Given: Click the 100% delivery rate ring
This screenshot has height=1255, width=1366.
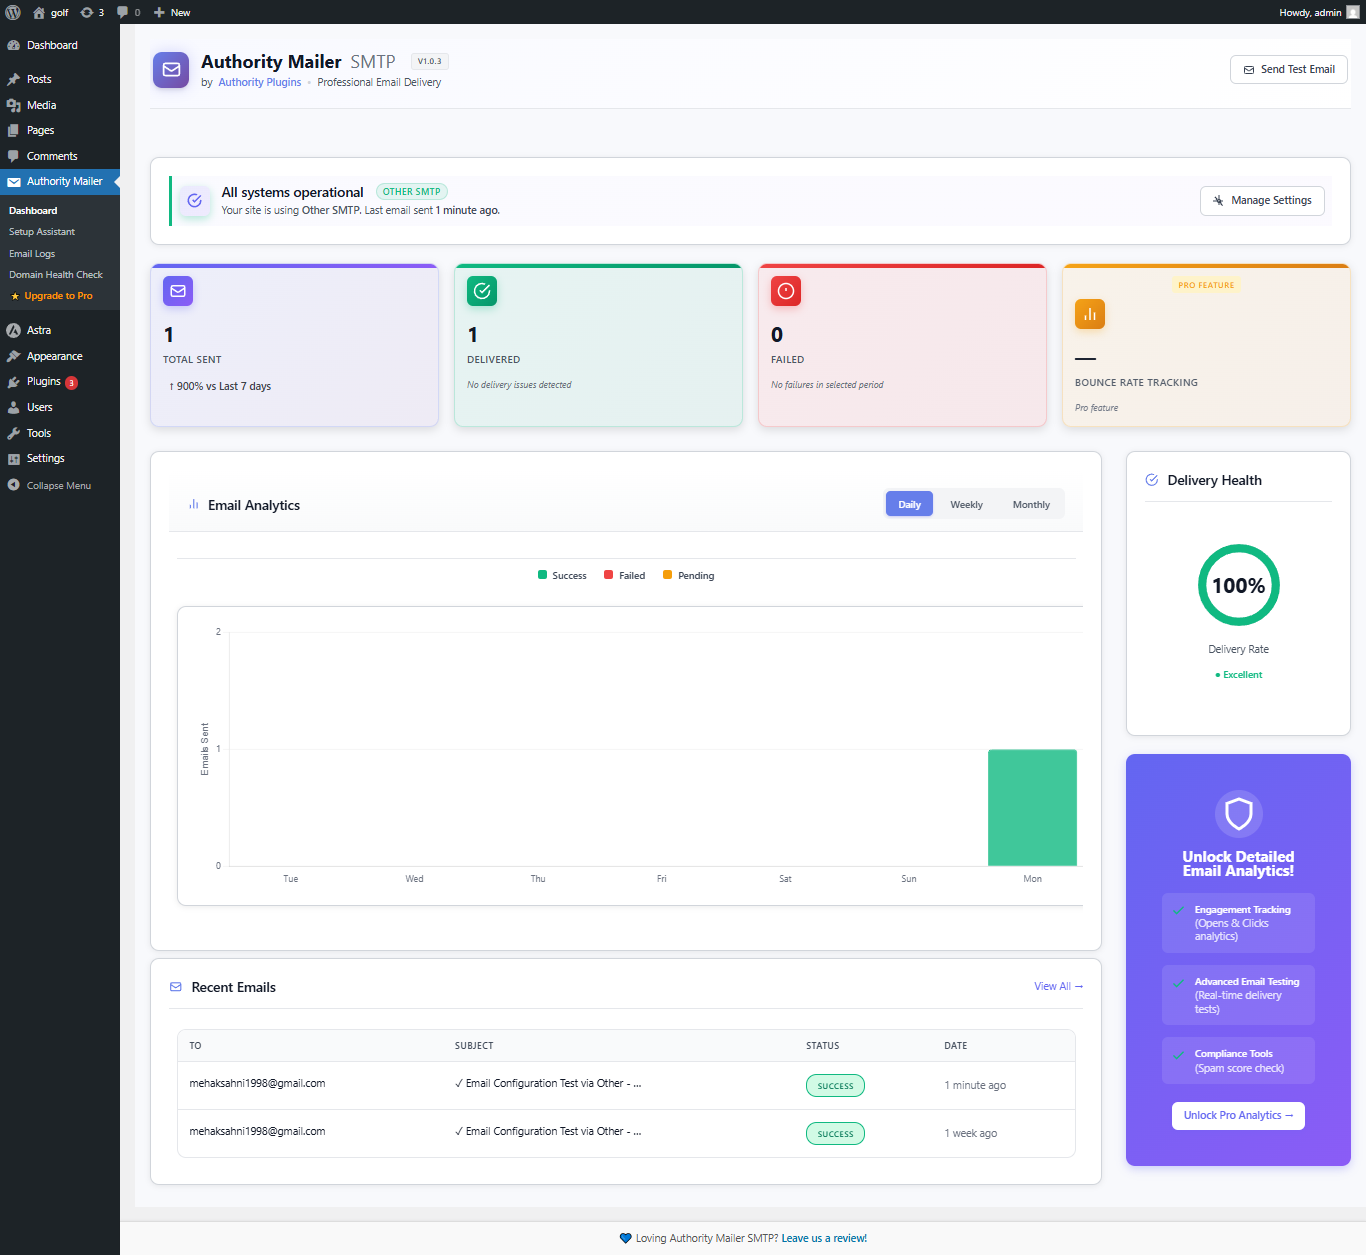Looking at the screenshot, I should click(x=1239, y=585).
